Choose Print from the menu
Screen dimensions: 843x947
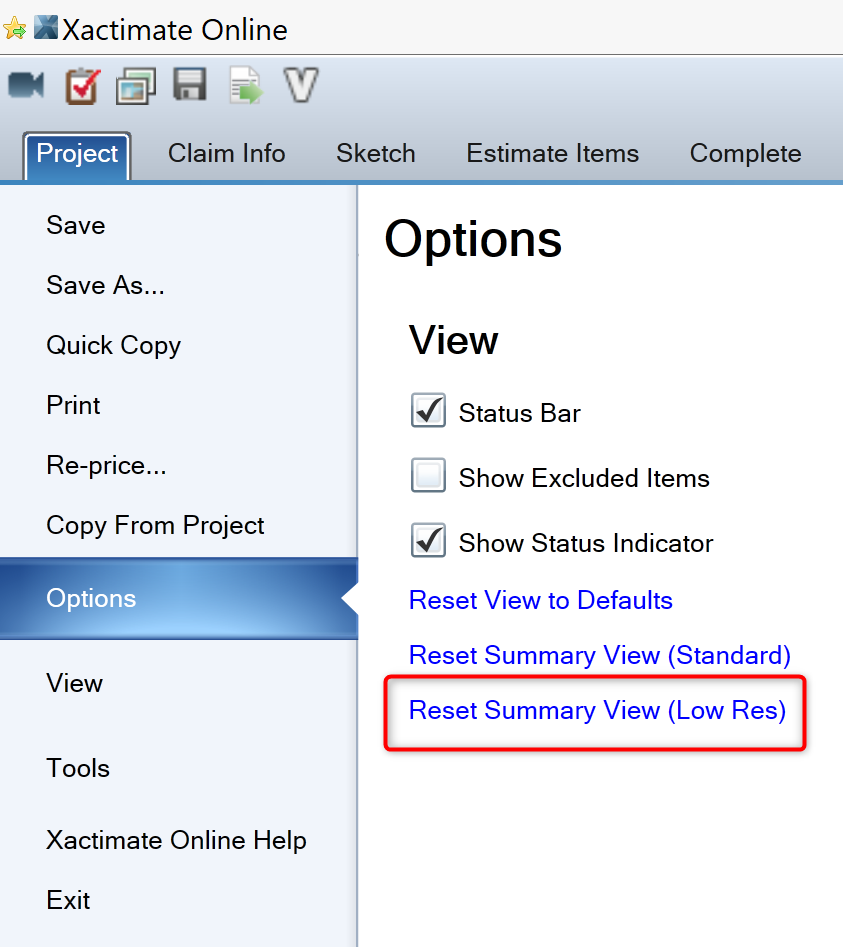[73, 405]
